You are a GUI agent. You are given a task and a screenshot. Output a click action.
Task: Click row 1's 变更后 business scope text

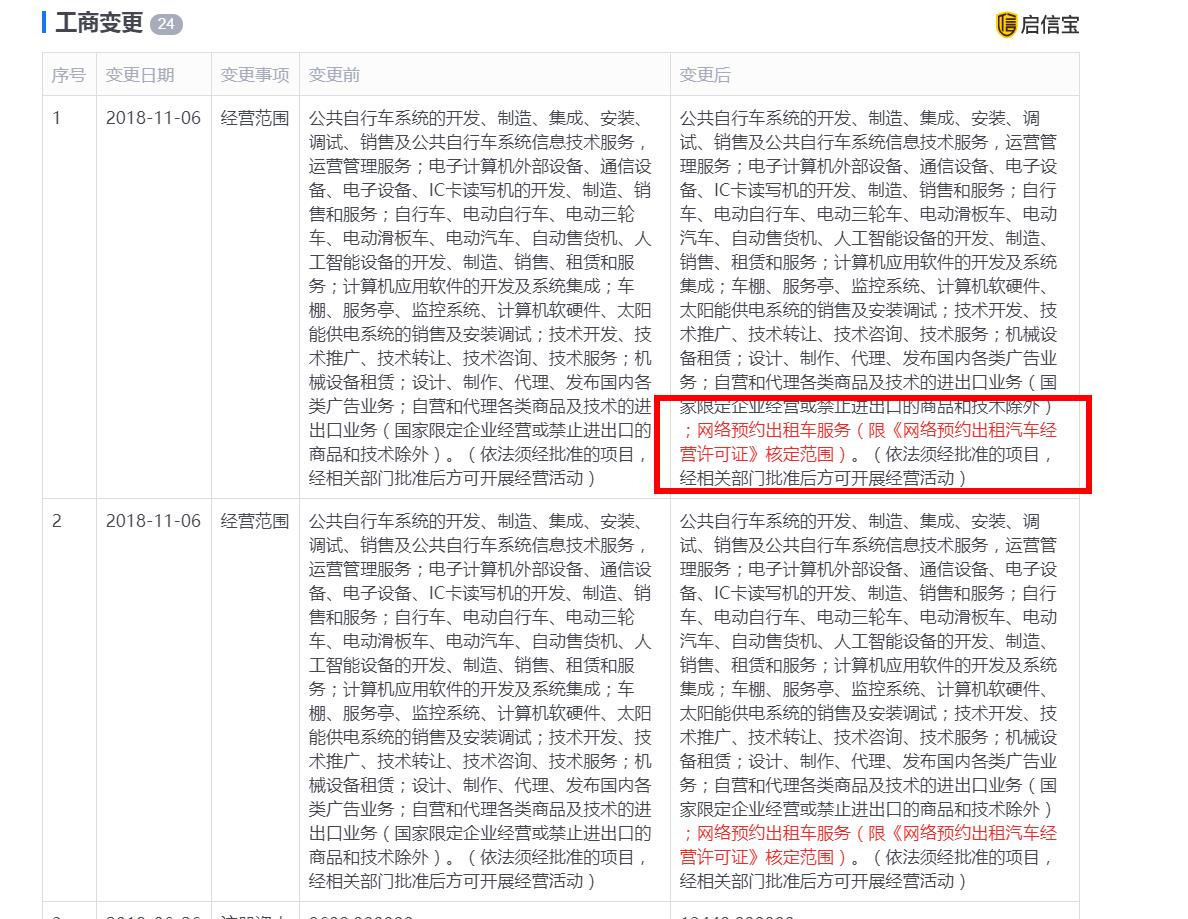pos(868,298)
